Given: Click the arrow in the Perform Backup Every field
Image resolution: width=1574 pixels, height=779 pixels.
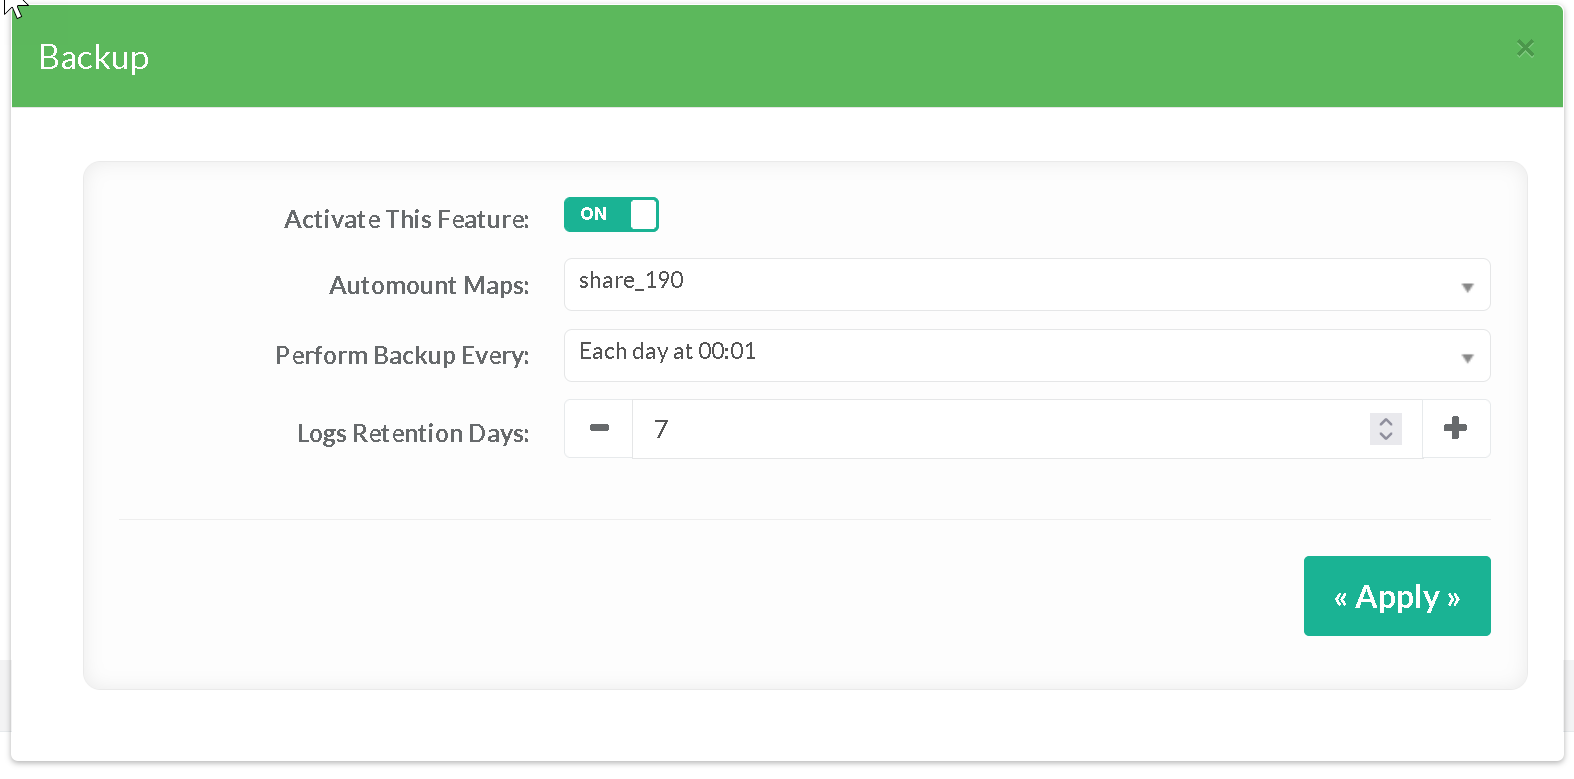Looking at the screenshot, I should [1467, 358].
